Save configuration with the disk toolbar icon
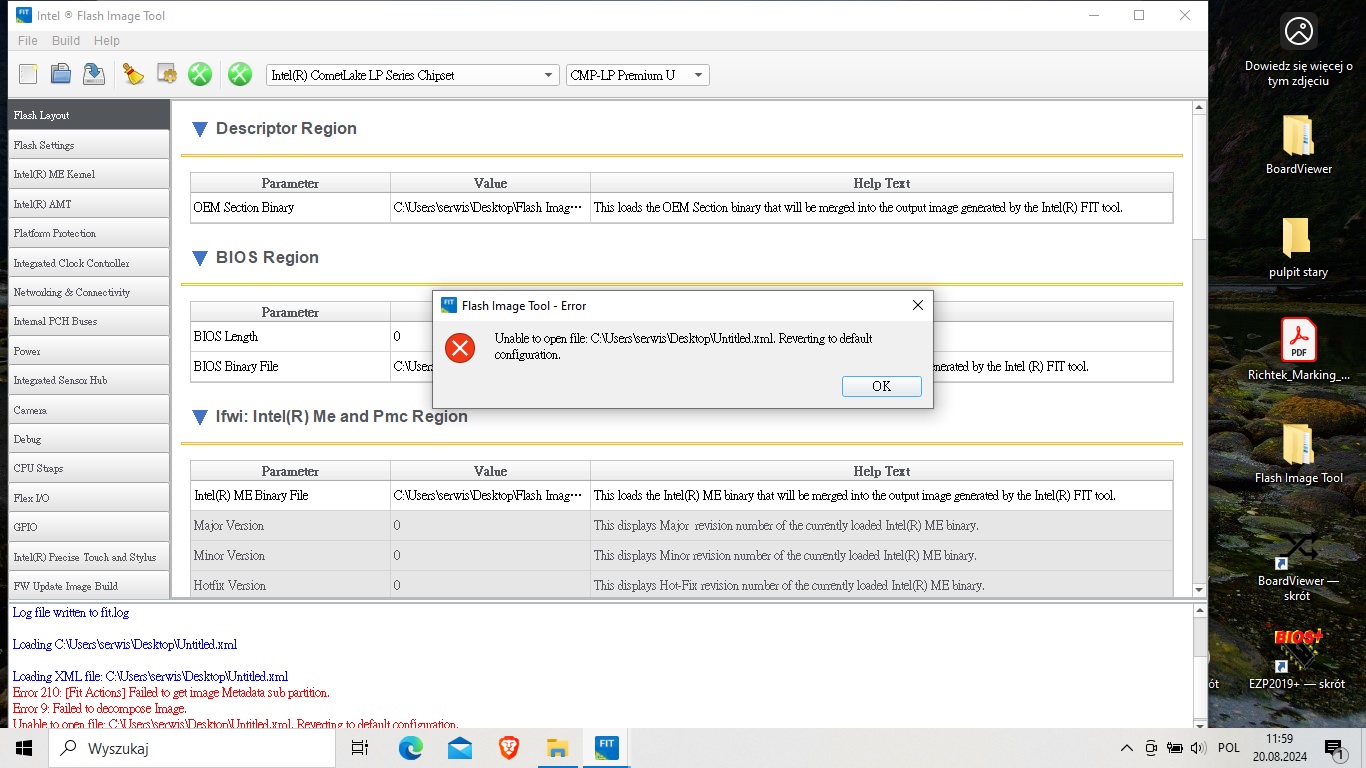The image size is (1366, 768). click(x=94, y=74)
